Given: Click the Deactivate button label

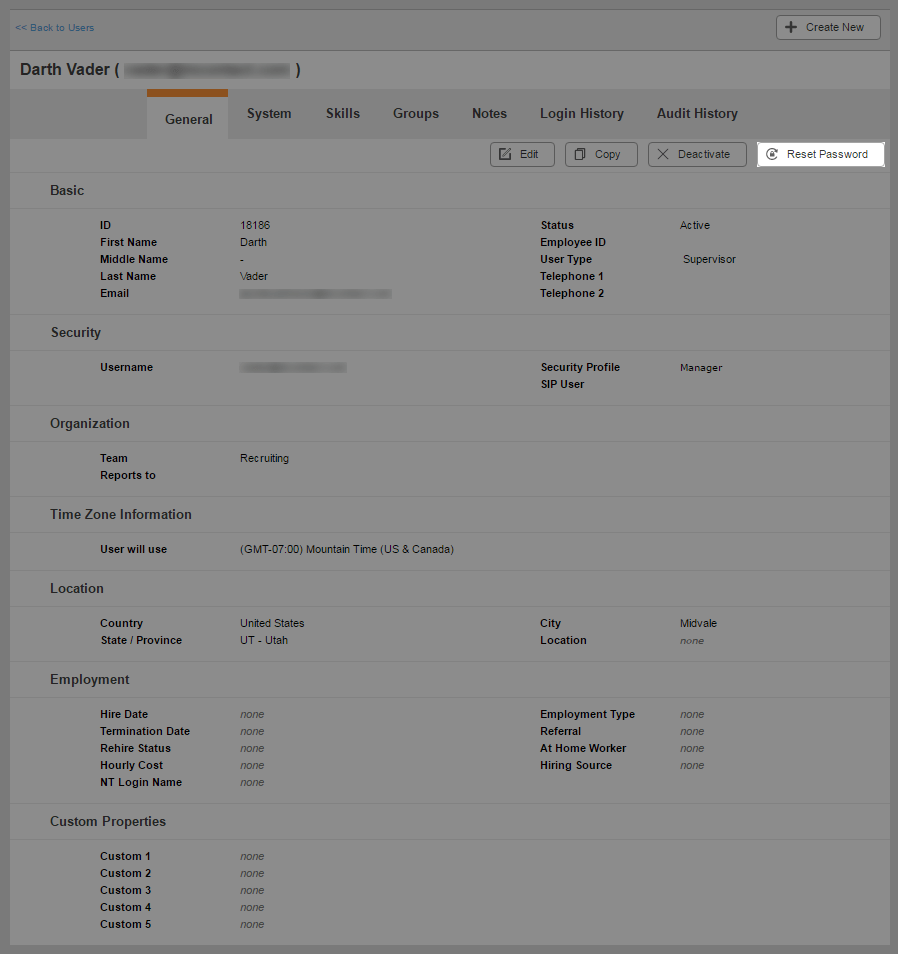Looking at the screenshot, I should pos(704,154).
